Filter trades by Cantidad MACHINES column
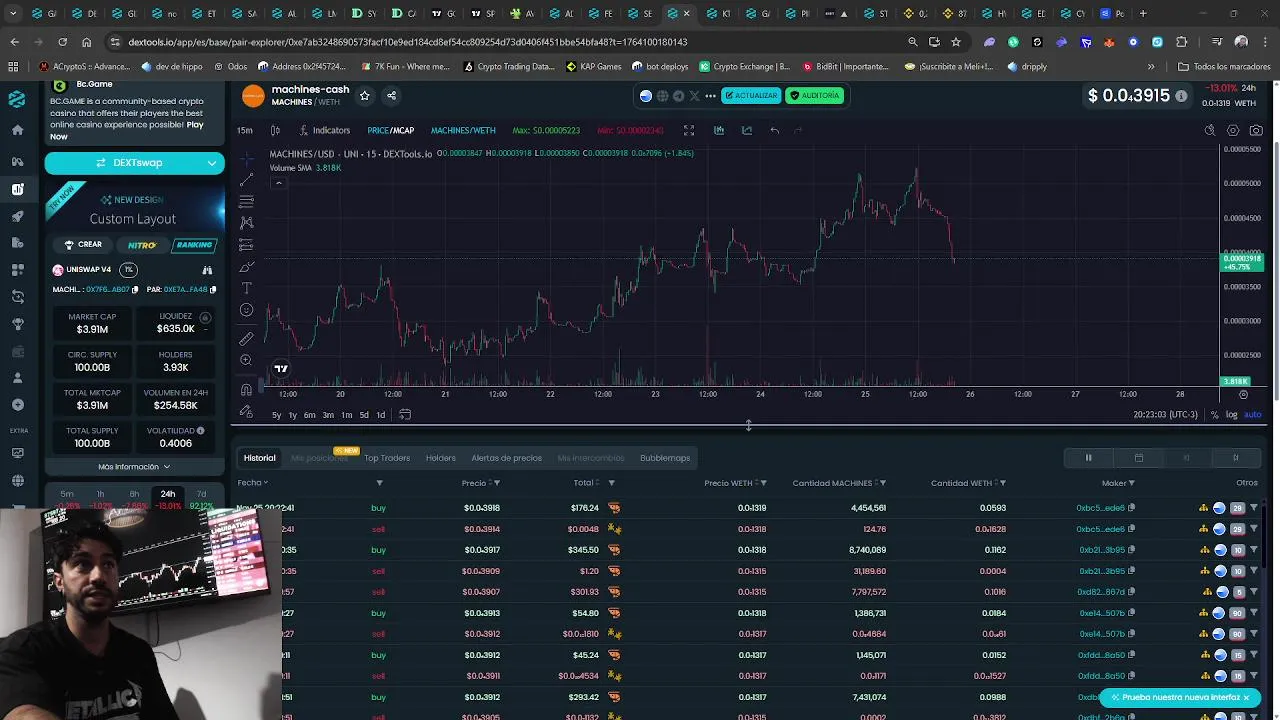Screen dimensions: 1280x720 [881, 483]
